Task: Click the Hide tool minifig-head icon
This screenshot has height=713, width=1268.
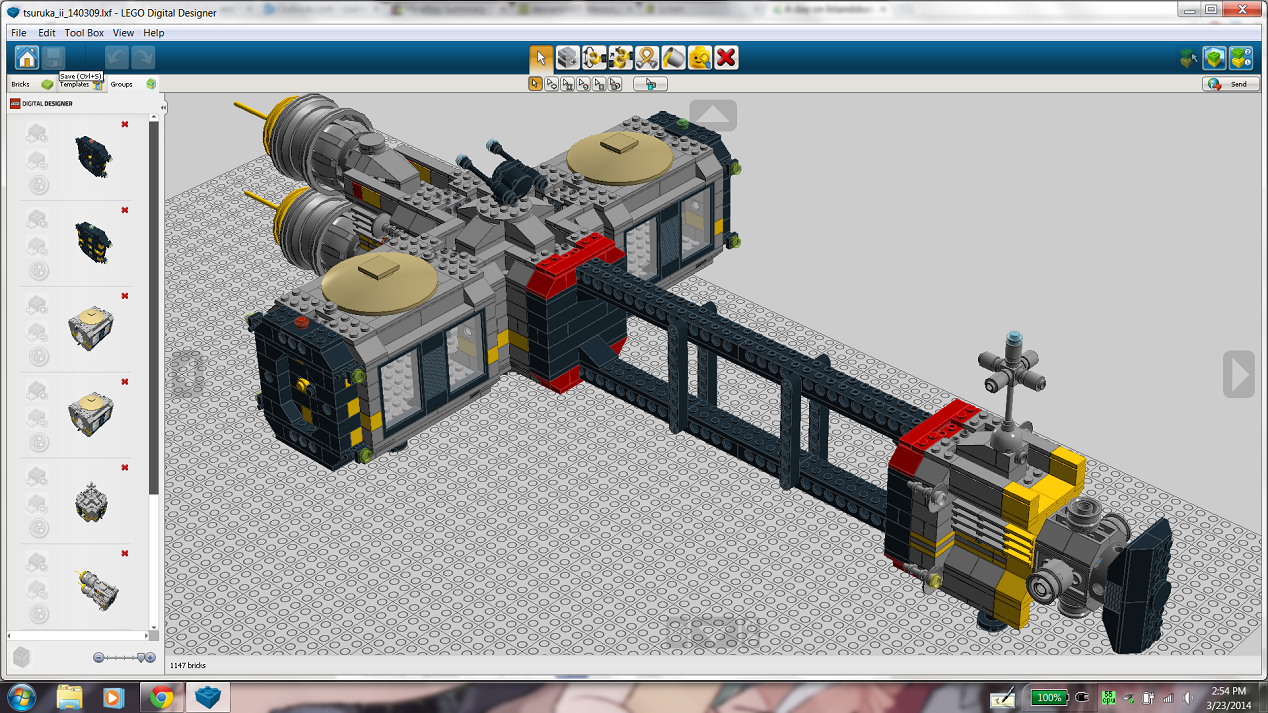Action: [x=700, y=58]
